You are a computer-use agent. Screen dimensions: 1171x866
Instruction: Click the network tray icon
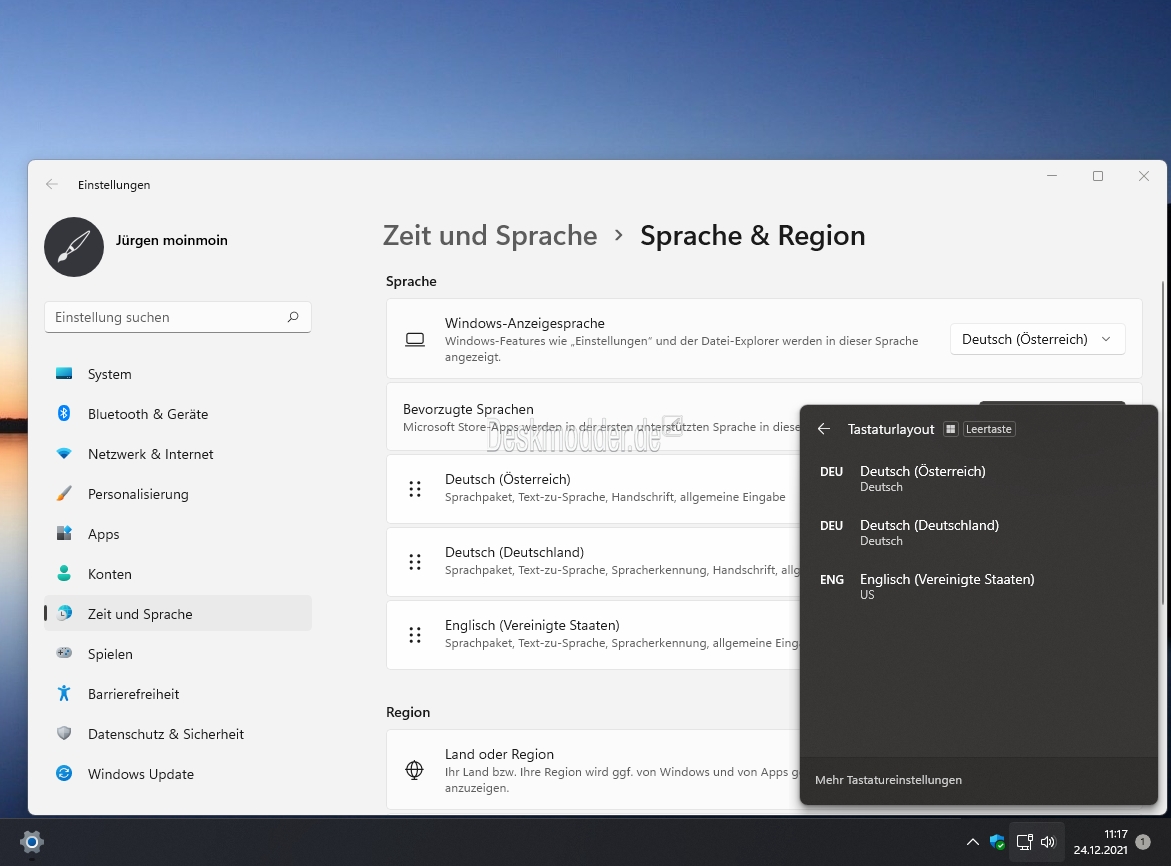coord(1025,842)
